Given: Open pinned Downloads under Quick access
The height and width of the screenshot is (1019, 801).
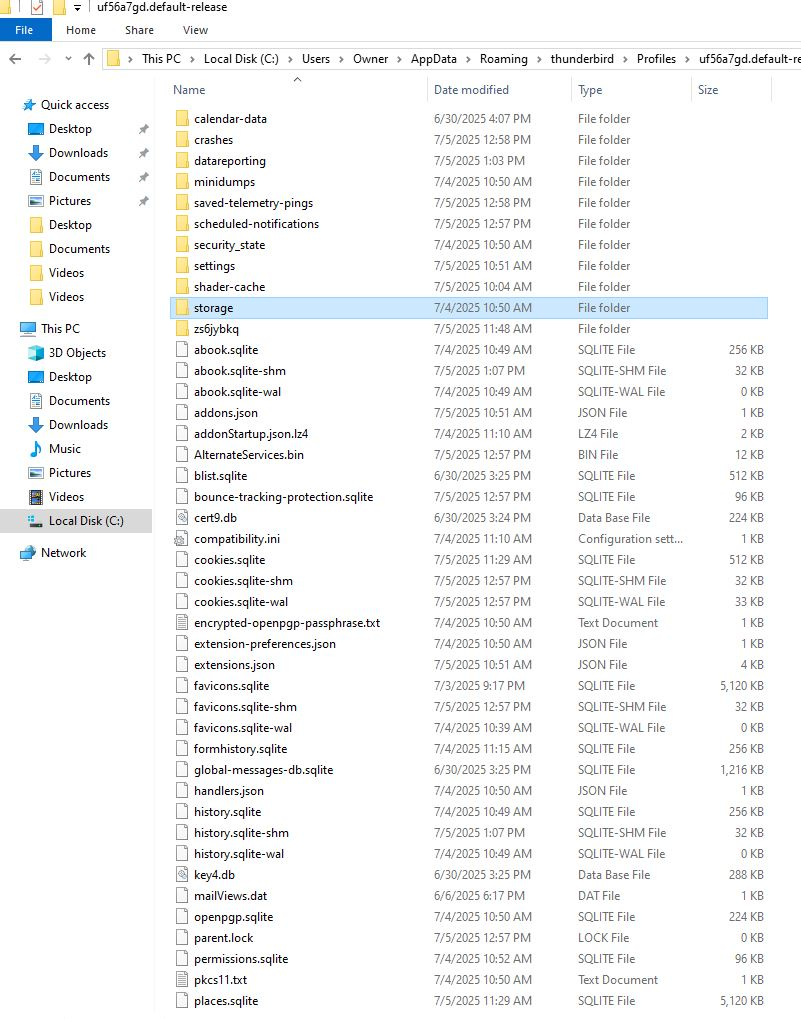Looking at the screenshot, I should (x=78, y=153).
